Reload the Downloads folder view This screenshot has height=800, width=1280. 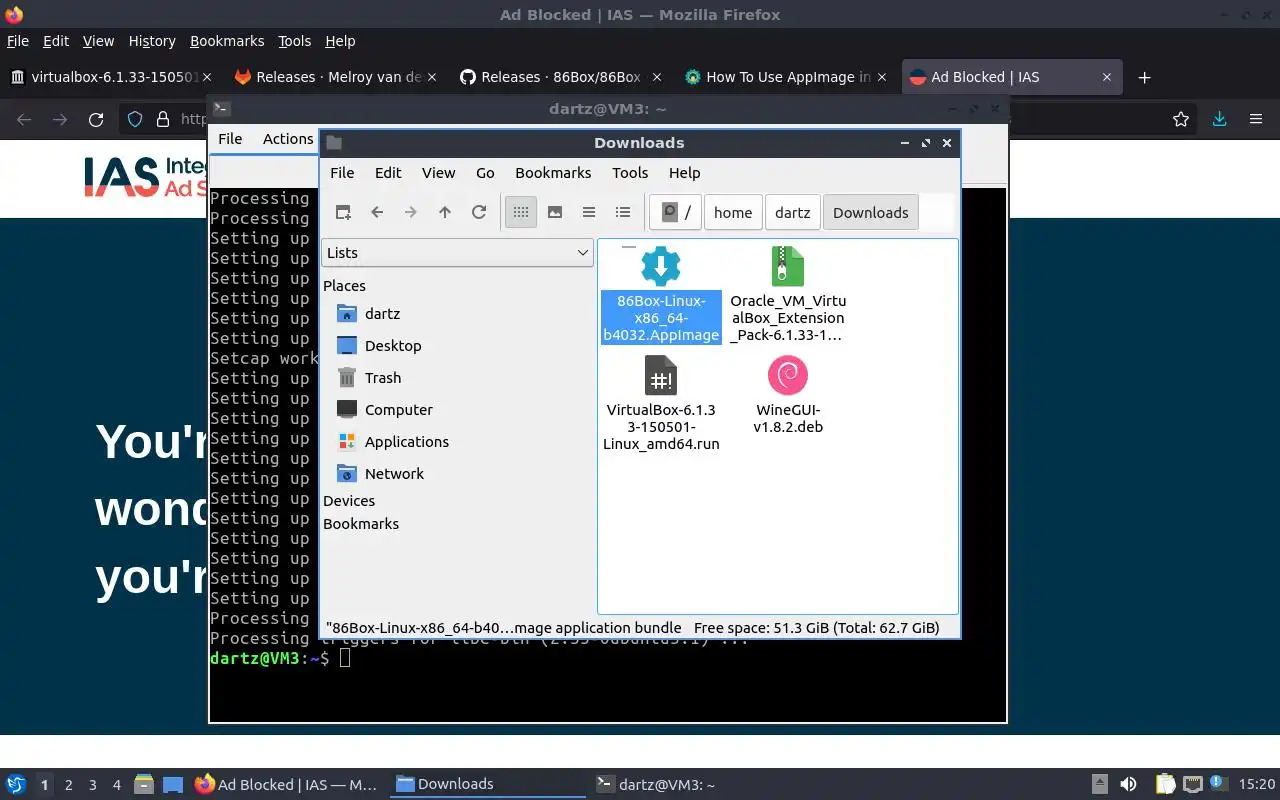click(x=479, y=212)
